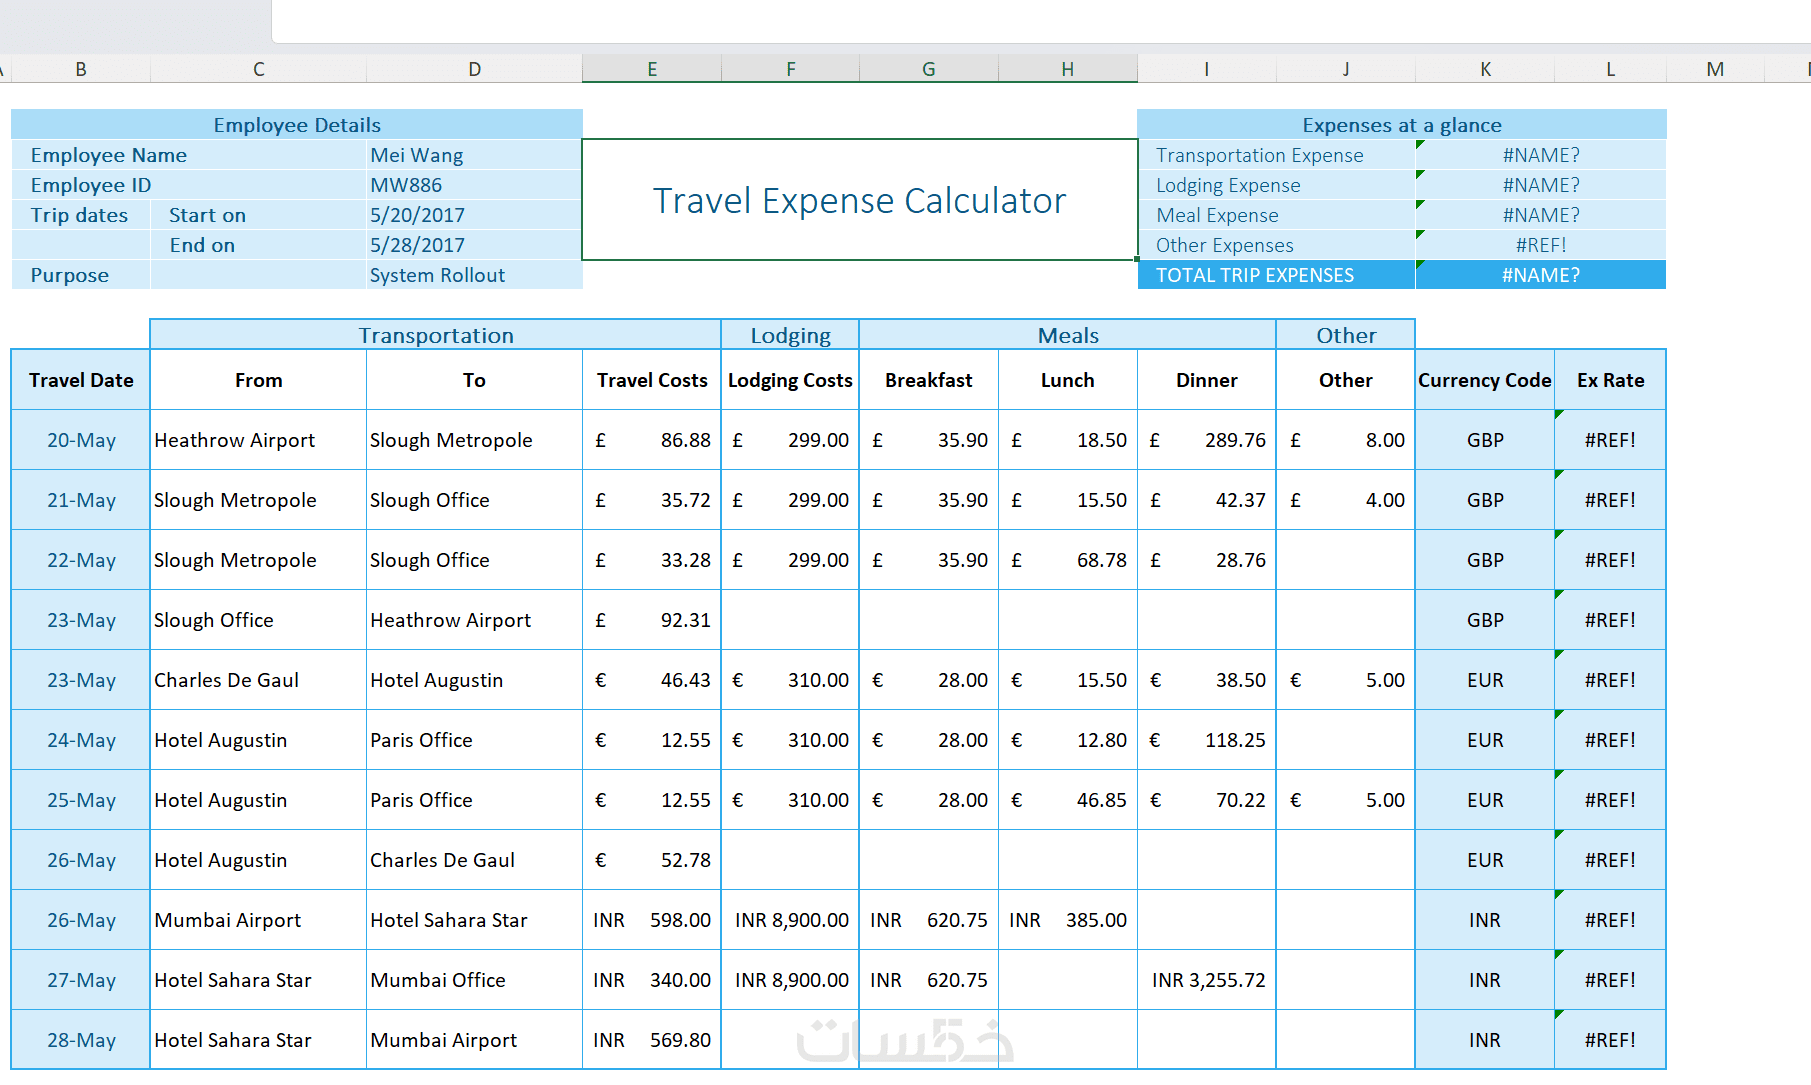Select the "Lodging Costs" column heading
1811x1085 pixels.
tap(791, 380)
